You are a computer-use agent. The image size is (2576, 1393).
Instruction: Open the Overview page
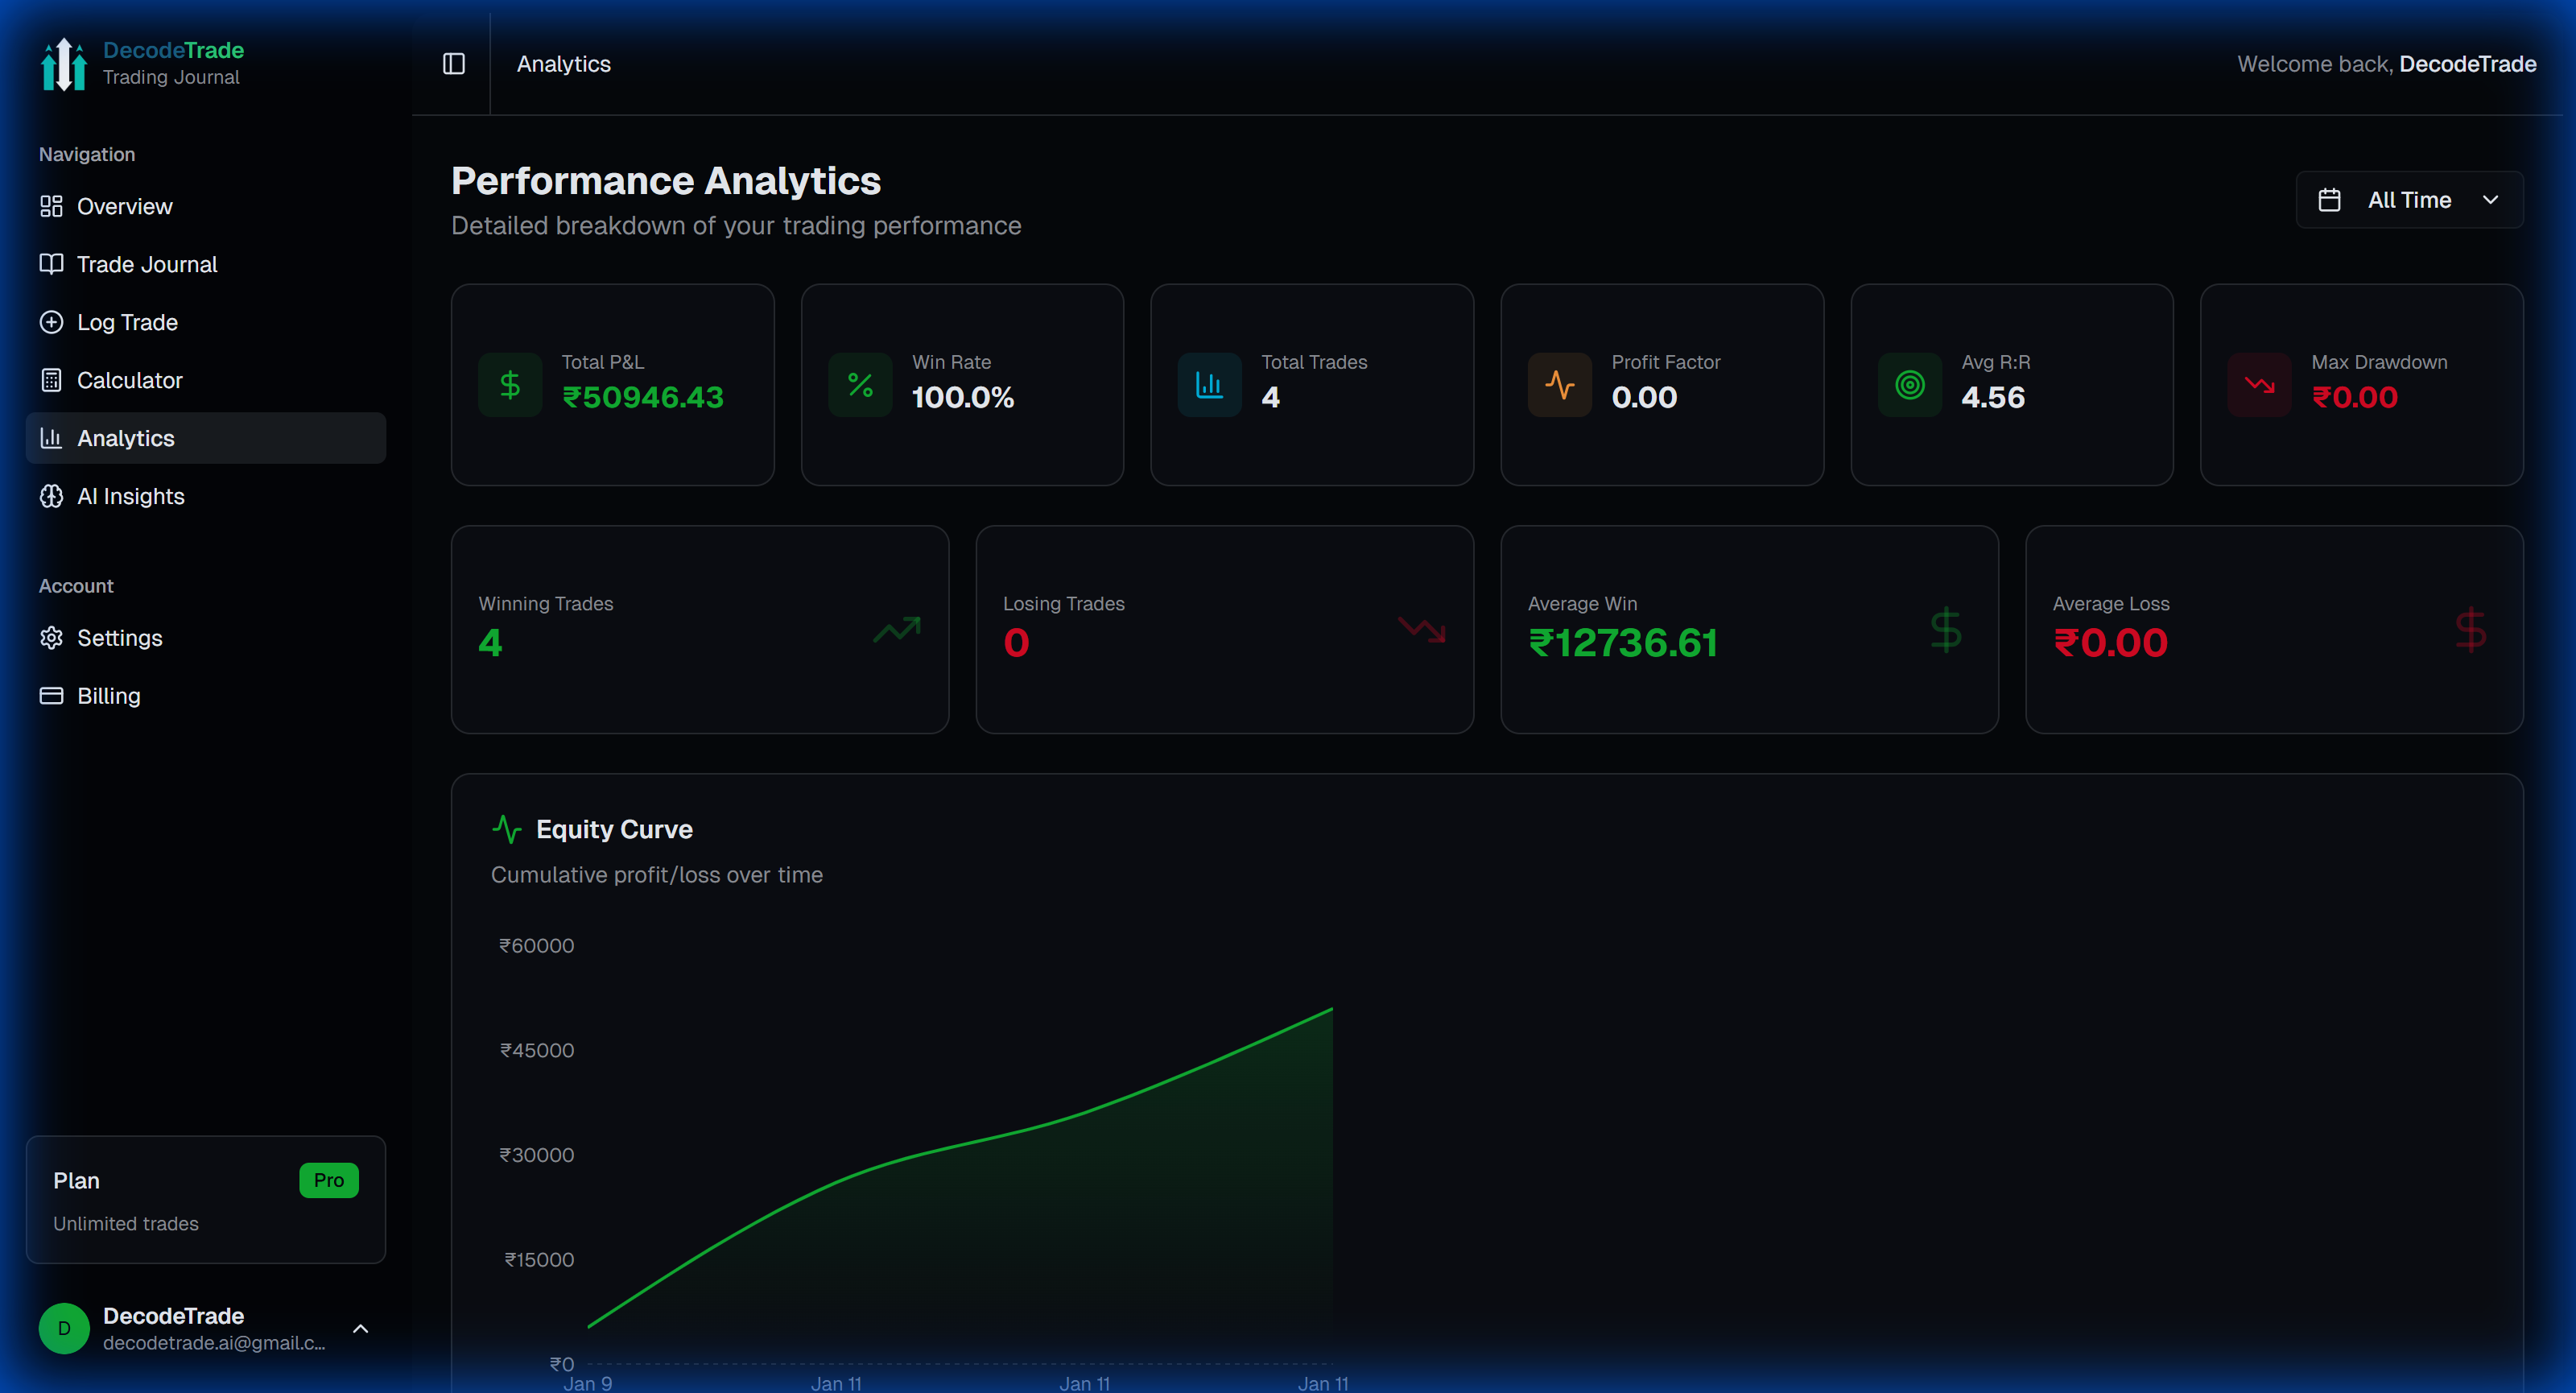click(x=124, y=206)
